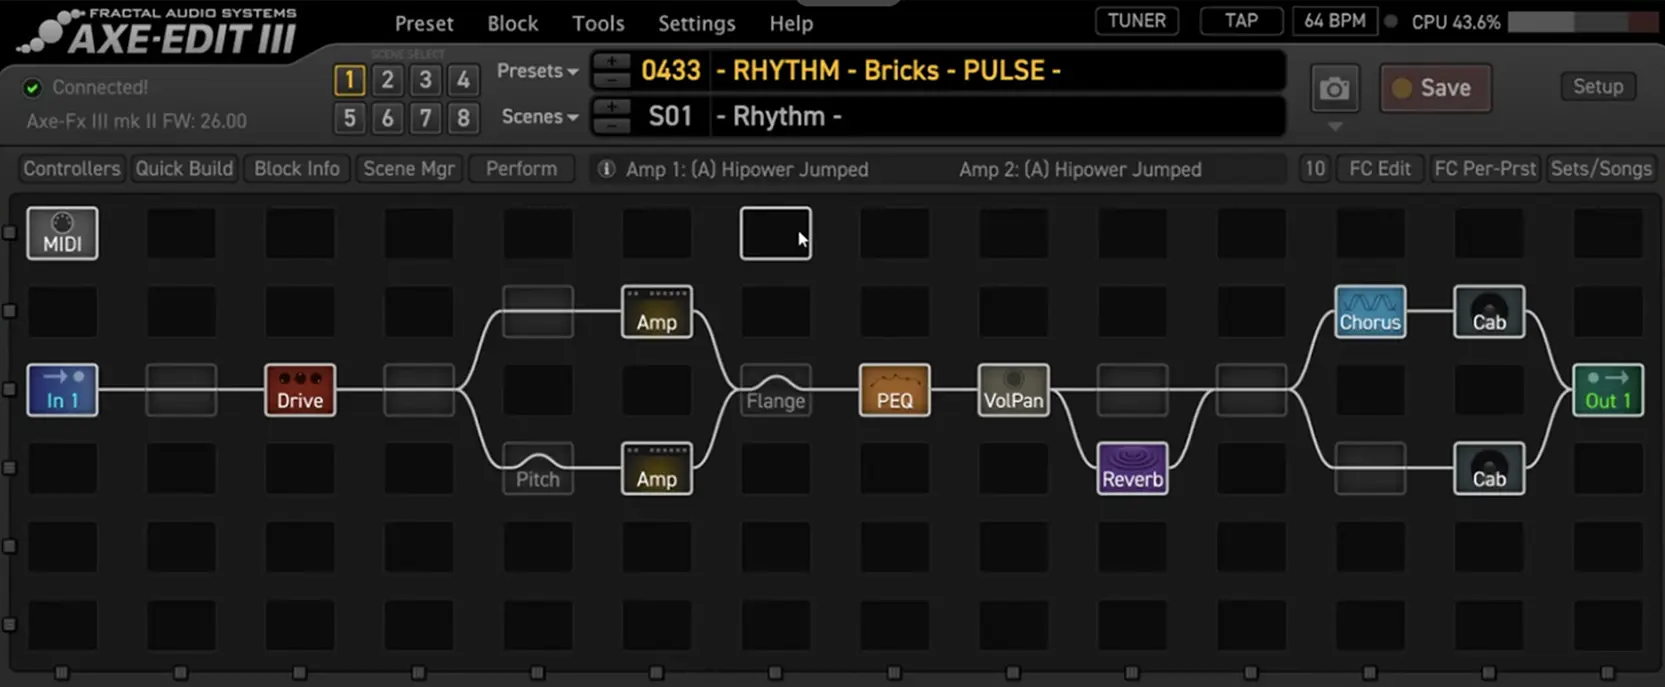Select the purple Reverb block
Image resolution: width=1665 pixels, height=687 pixels.
pos(1132,468)
